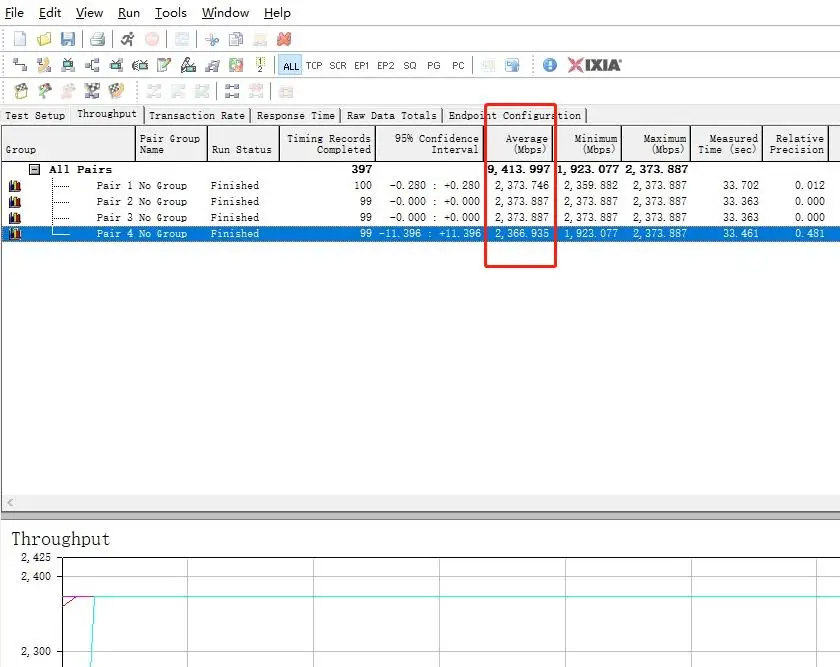Click the blue information icon beside IXIA logo

click(x=550, y=65)
